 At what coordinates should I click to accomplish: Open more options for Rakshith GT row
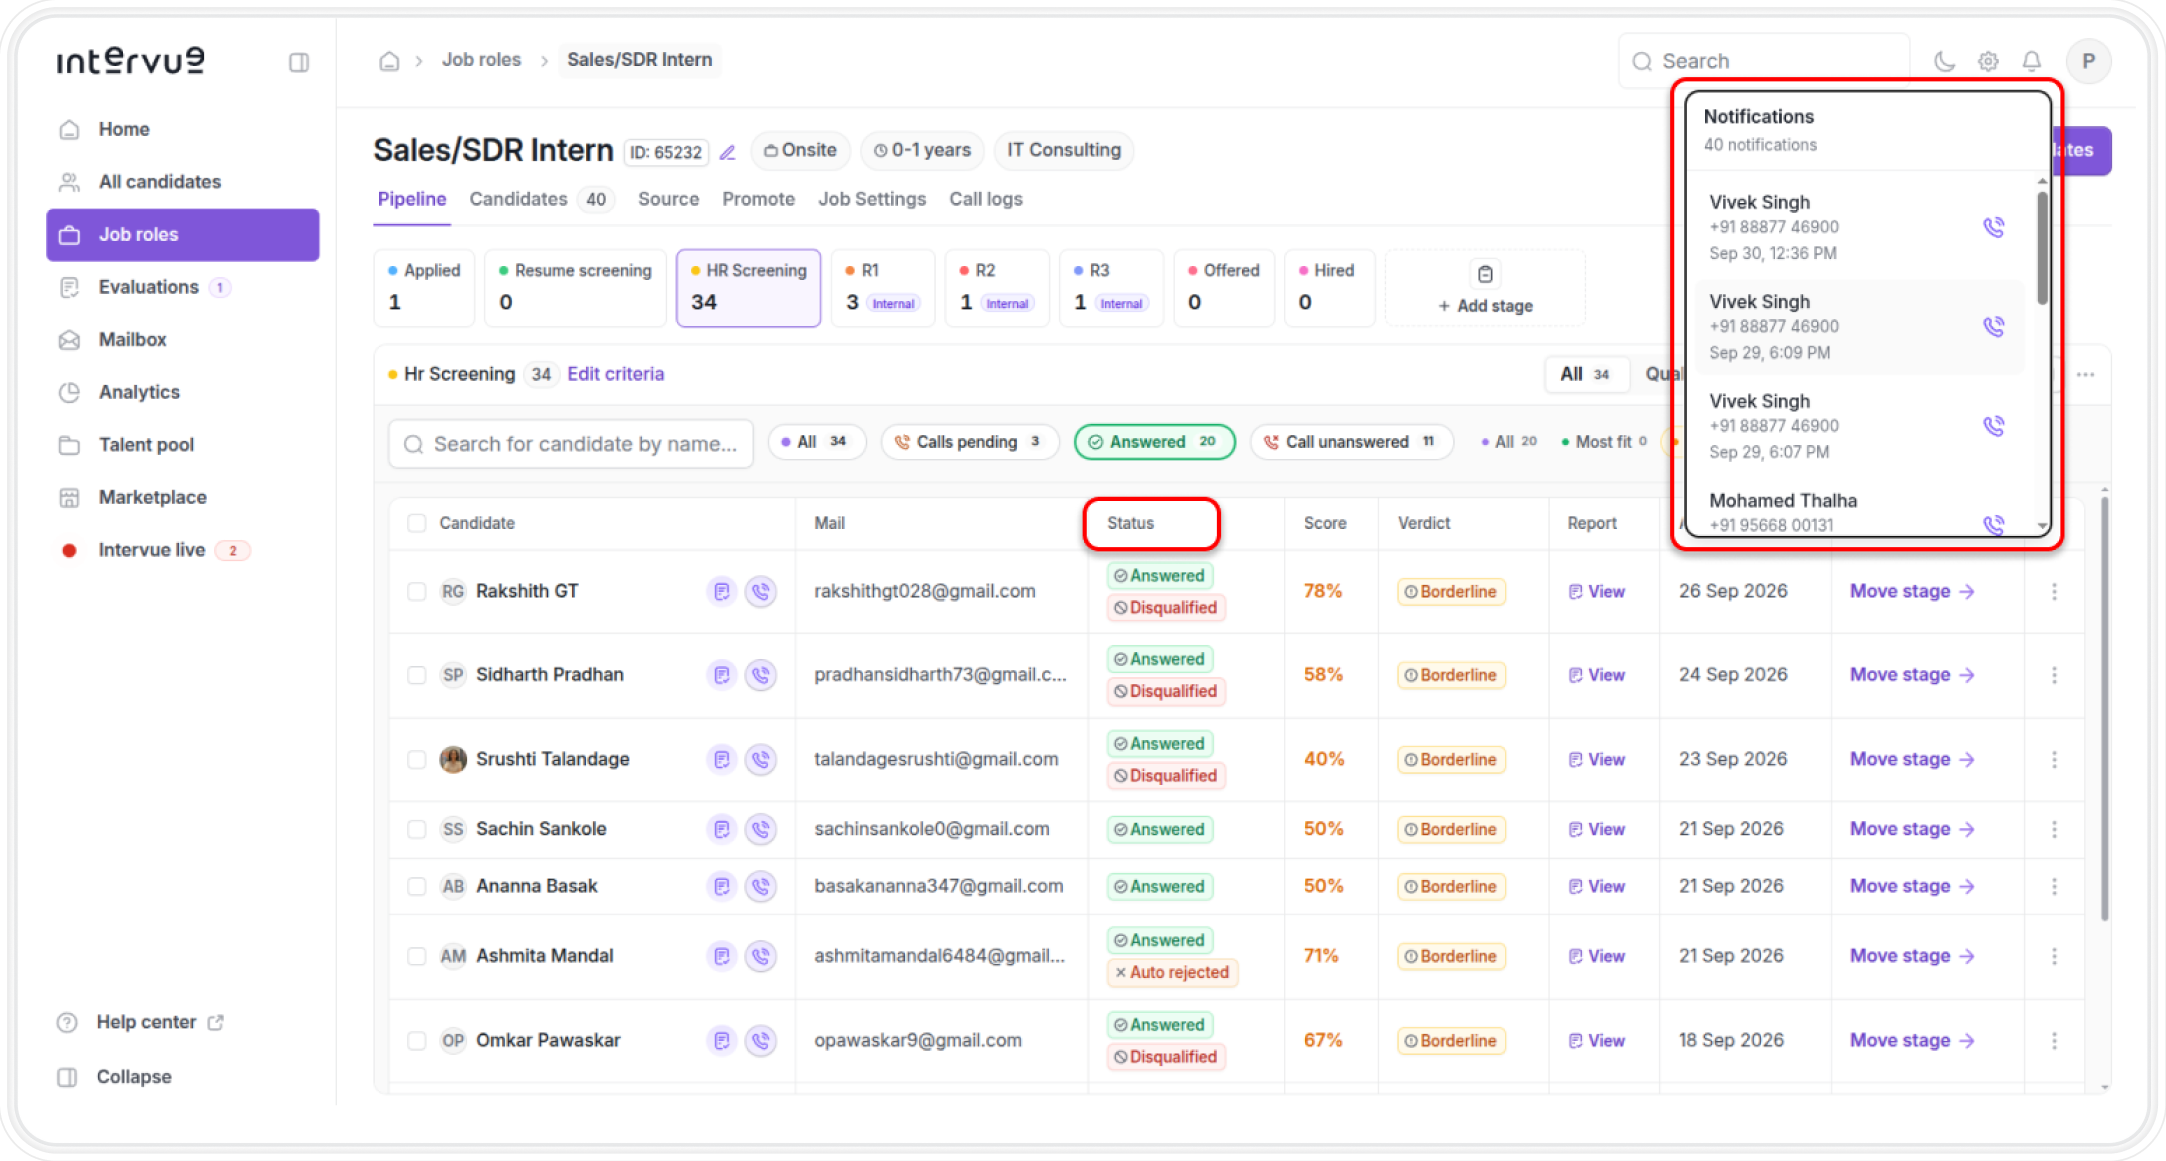[2054, 591]
